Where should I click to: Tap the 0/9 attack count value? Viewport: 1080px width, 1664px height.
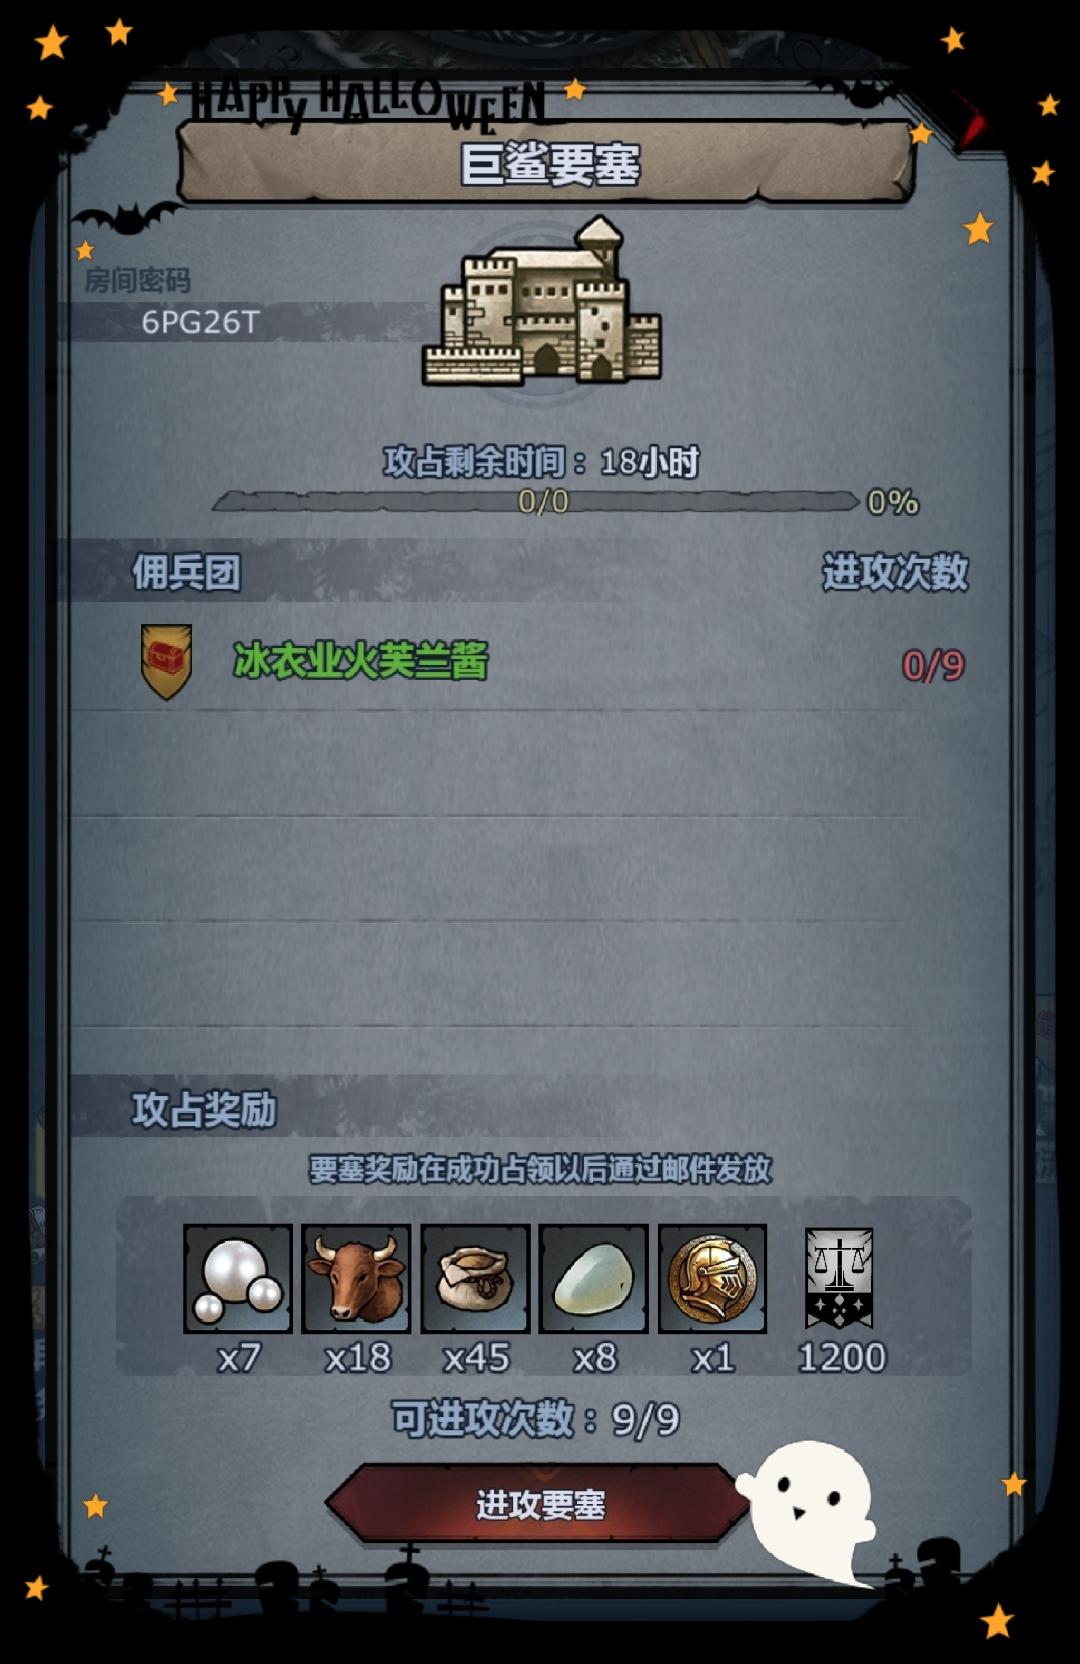[933, 665]
